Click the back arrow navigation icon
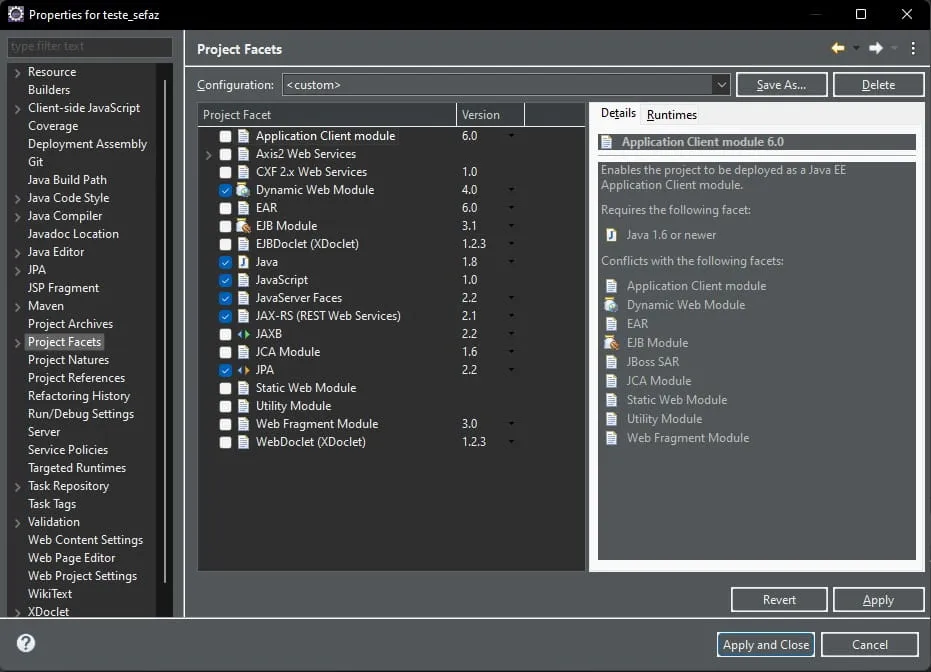The image size is (931, 672). click(x=838, y=48)
